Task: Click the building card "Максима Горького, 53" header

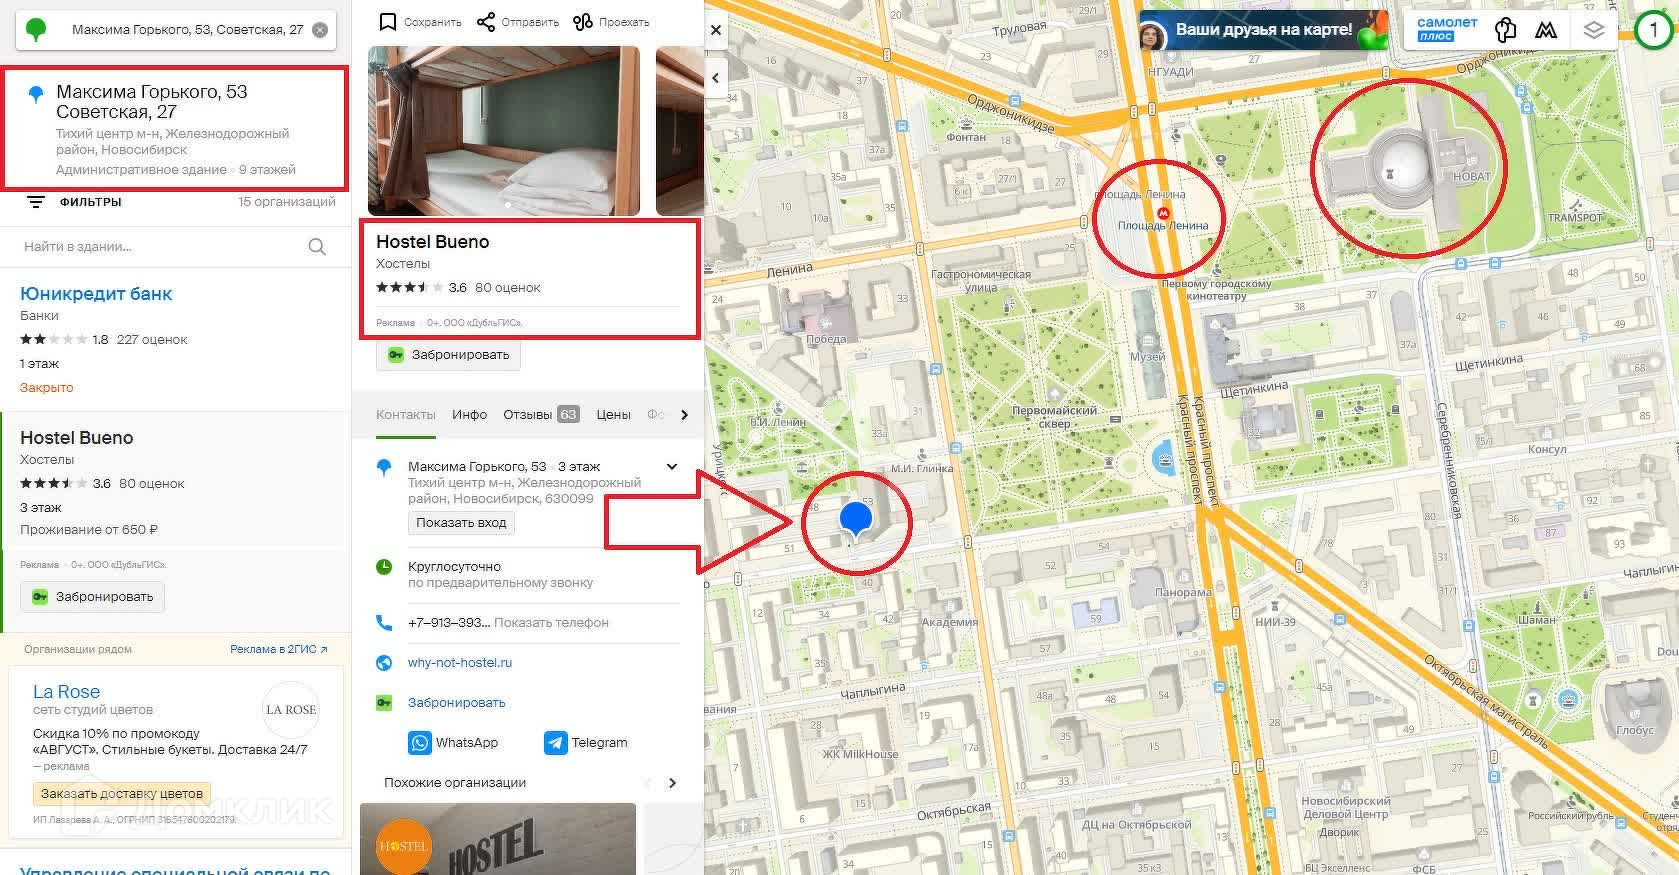Action: coord(152,102)
